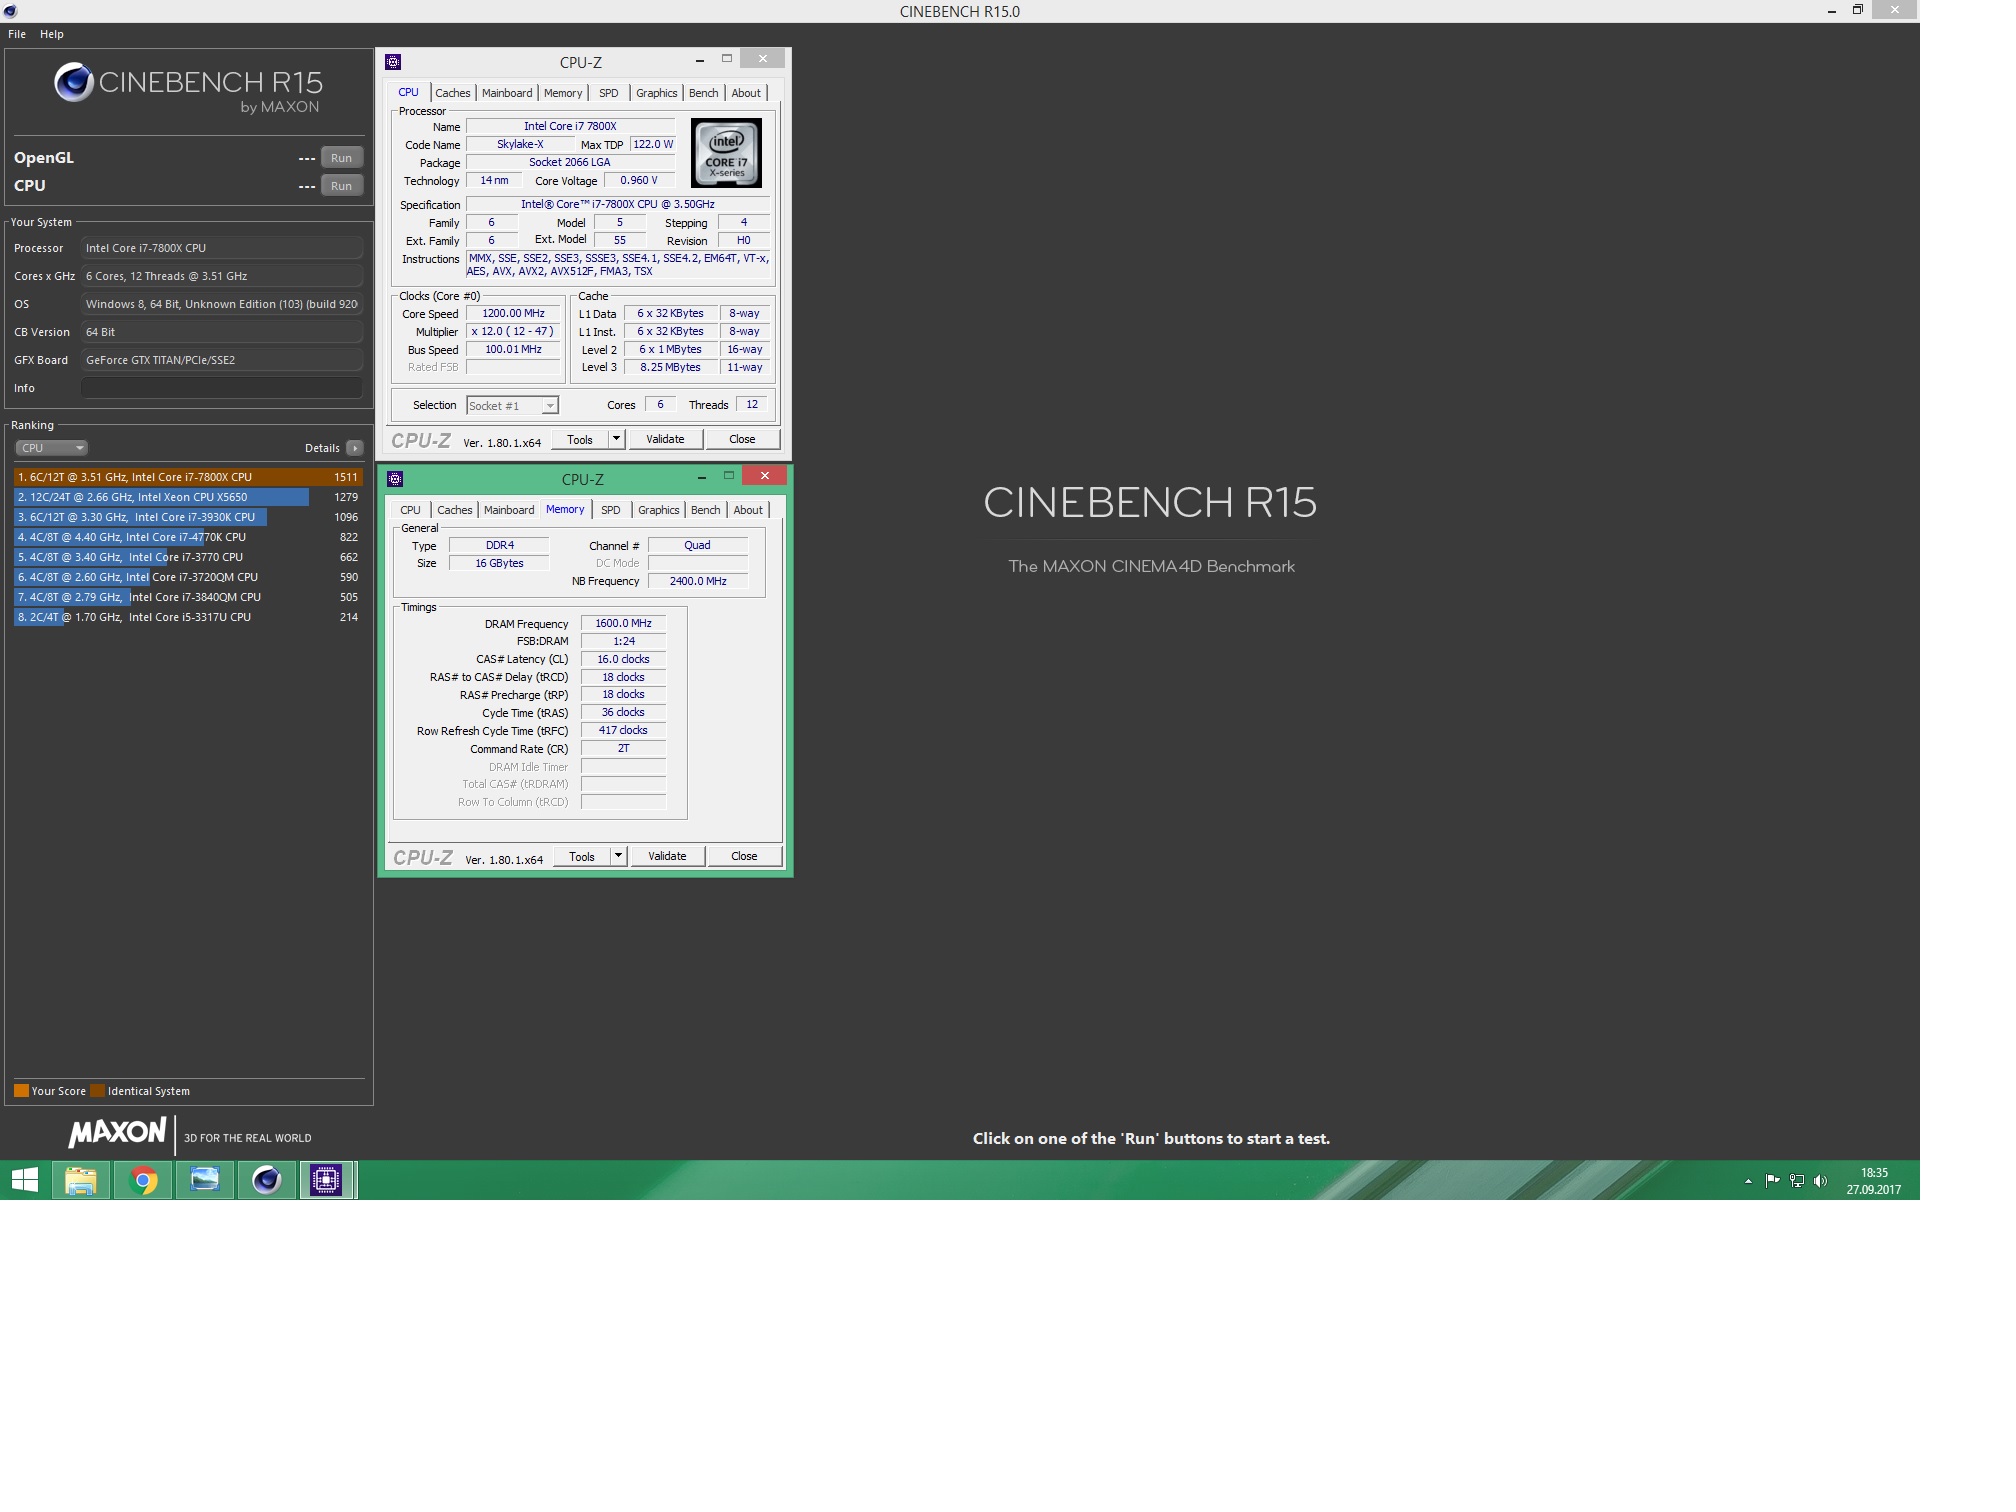Open network tray icon
This screenshot has width=2016, height=1512.
(1797, 1181)
